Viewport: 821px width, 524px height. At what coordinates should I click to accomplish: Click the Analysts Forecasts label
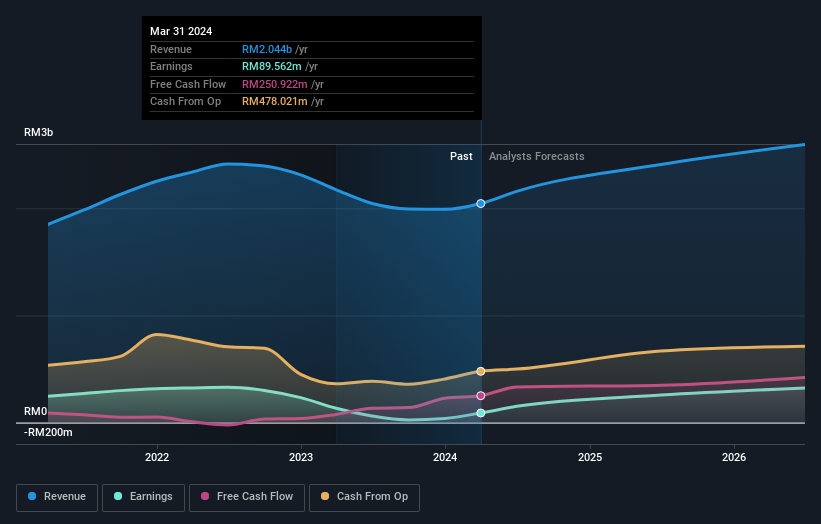point(537,157)
